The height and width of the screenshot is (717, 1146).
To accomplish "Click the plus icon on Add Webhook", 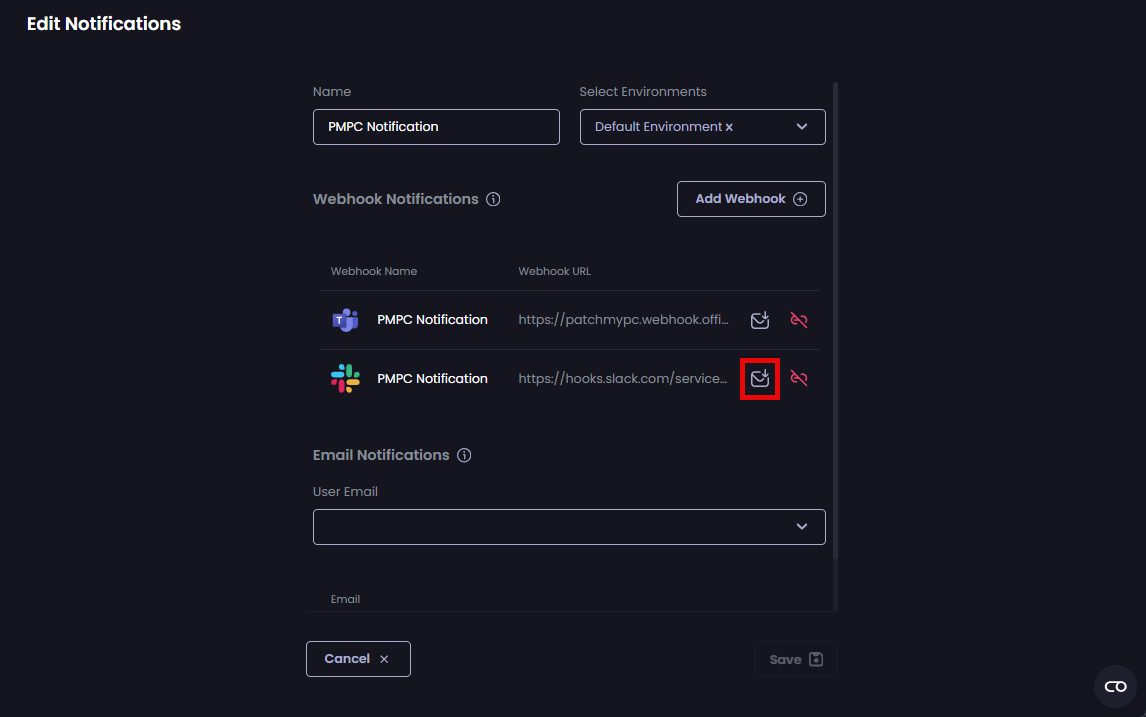I will click(799, 198).
